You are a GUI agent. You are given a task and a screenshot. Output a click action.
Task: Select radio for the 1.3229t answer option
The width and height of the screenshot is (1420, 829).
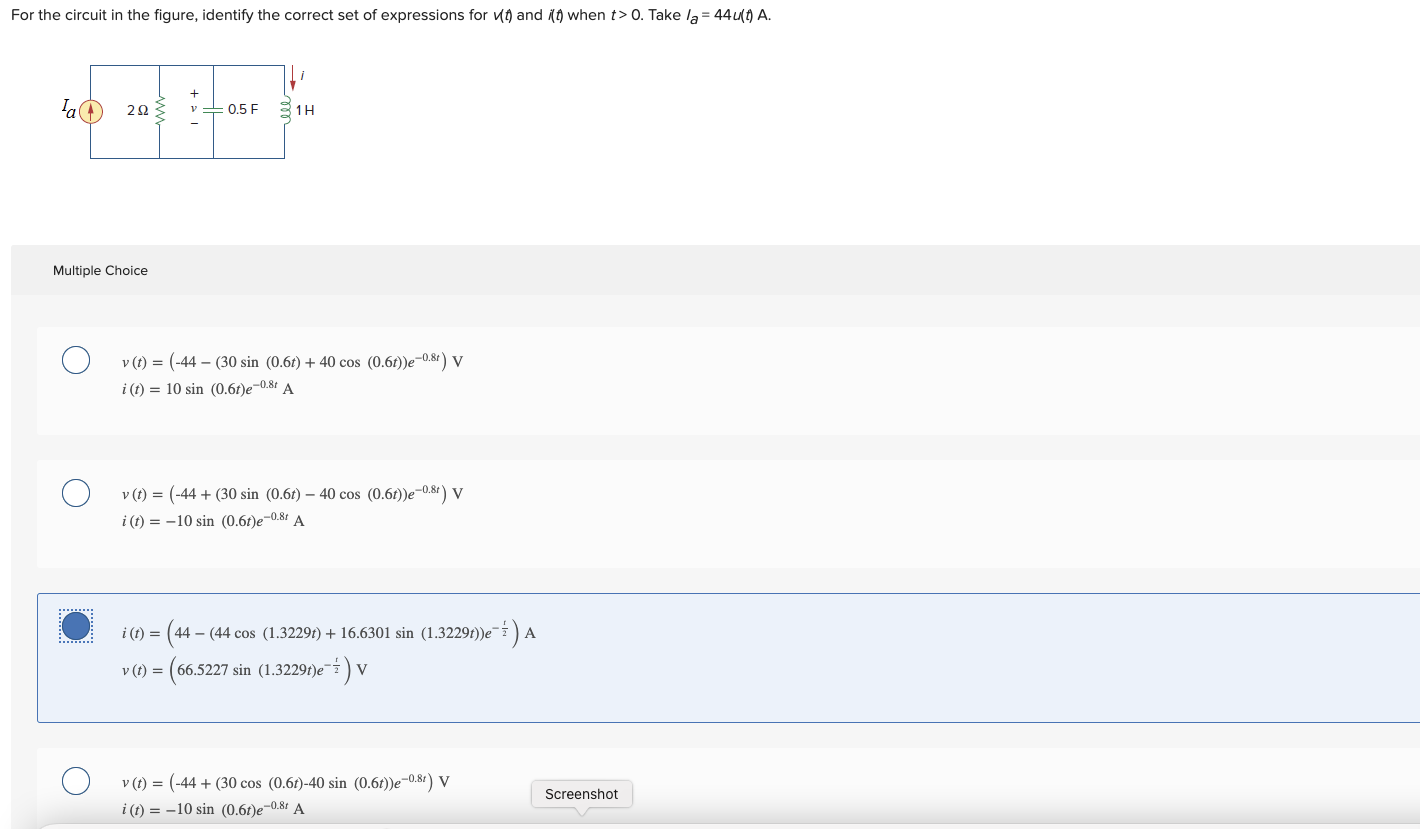[75, 626]
